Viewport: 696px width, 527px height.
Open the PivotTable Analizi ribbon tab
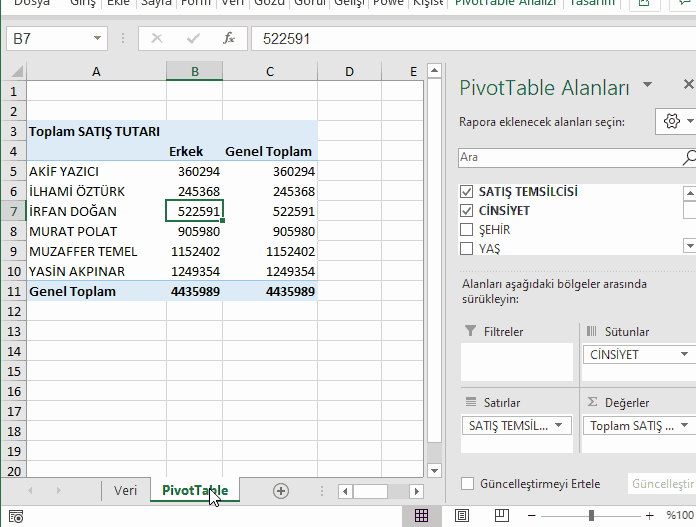(506, 4)
